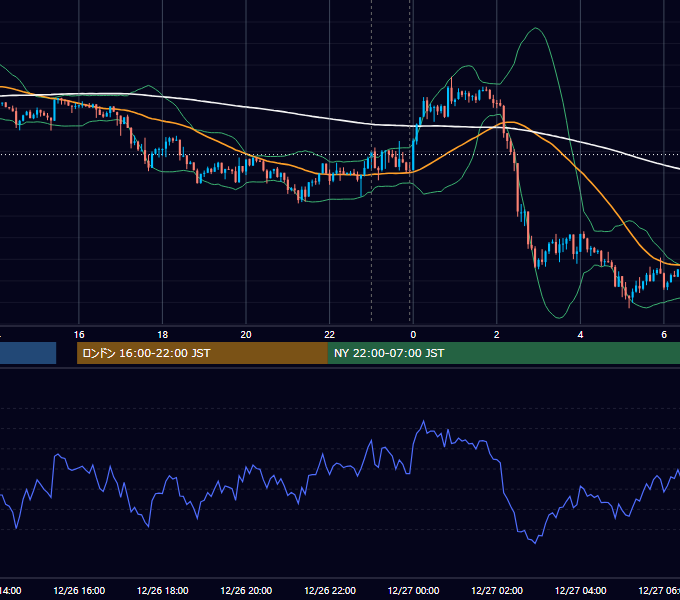Click the "20" hour label on price chart axis
Image resolution: width=680 pixels, height=600 pixels.
pyautogui.click(x=246, y=335)
